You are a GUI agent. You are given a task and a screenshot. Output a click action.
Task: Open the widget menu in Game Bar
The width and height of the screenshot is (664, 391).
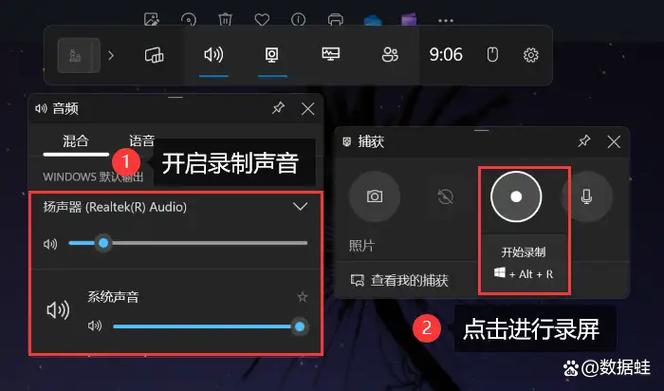154,55
